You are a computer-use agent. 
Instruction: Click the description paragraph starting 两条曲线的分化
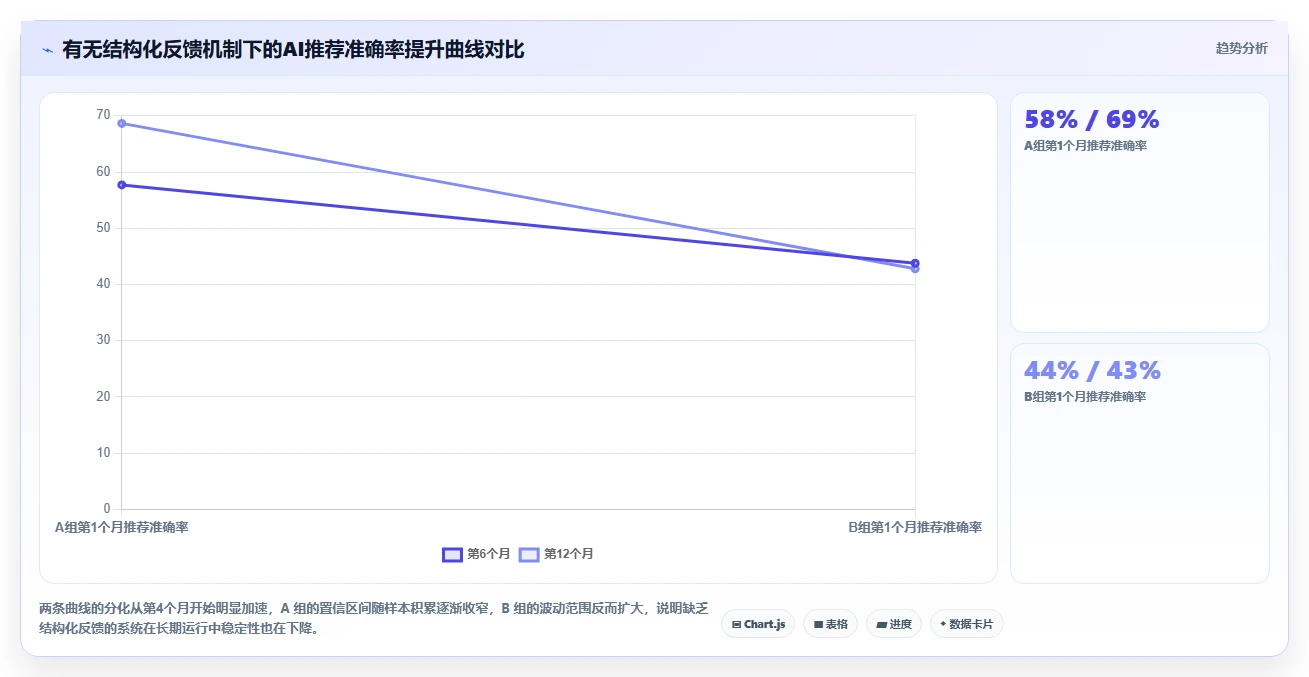click(373, 619)
